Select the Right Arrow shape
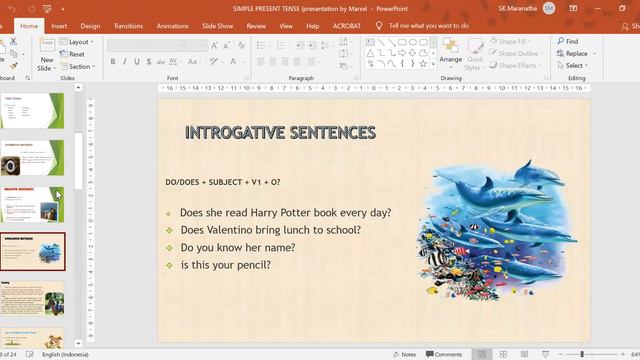This screenshot has width=640, height=360. pos(402,53)
